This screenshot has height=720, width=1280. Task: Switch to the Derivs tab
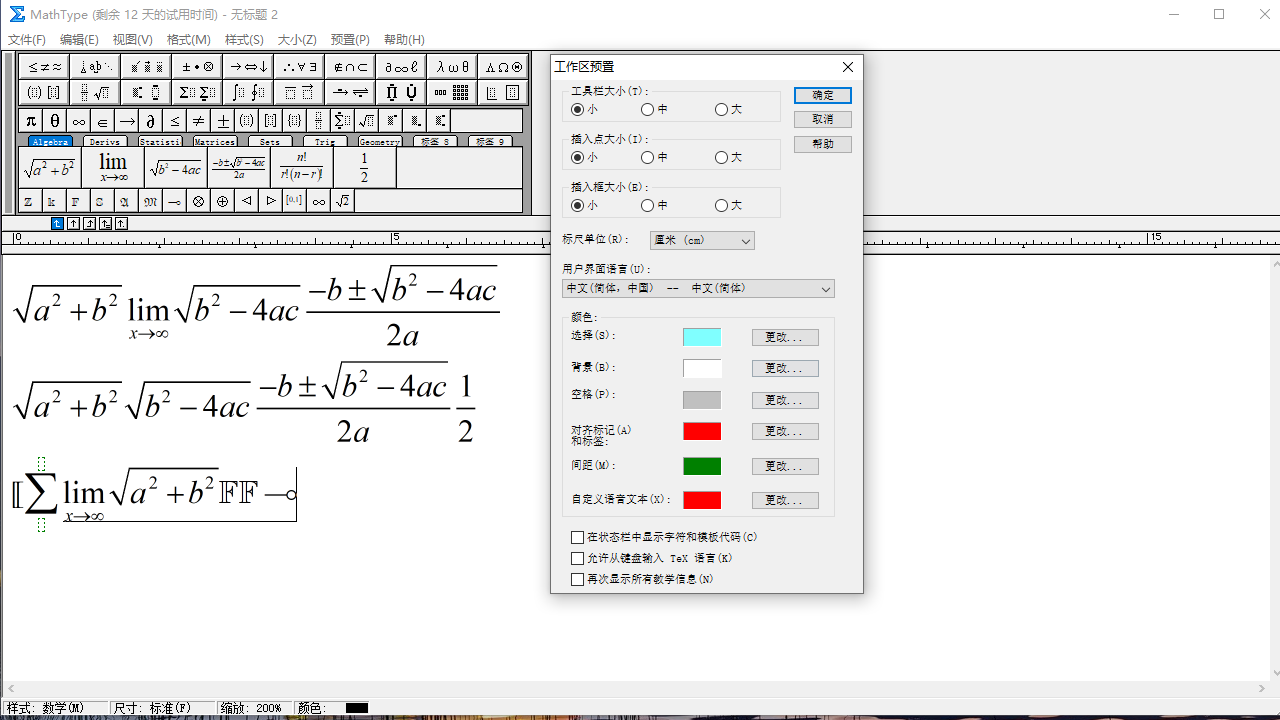104,142
